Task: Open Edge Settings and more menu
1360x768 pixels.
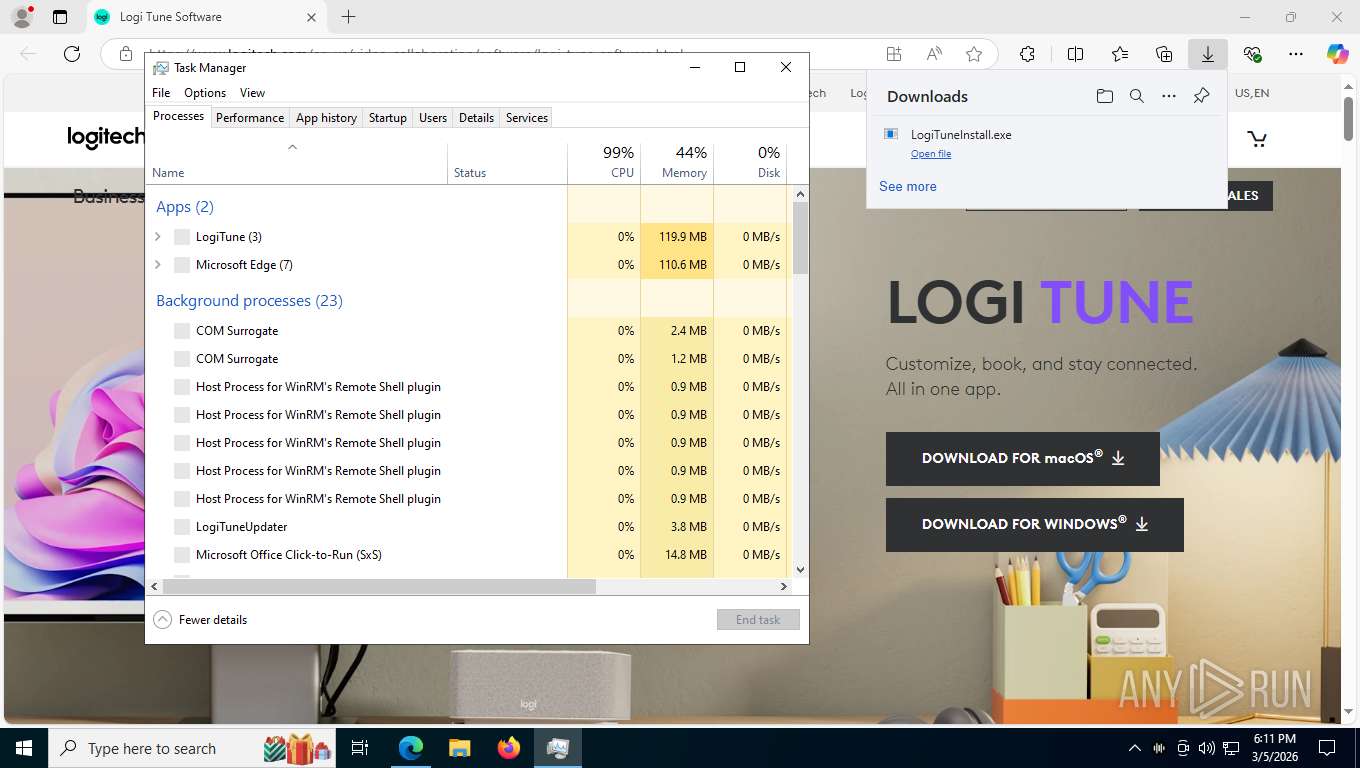Action: [1296, 54]
